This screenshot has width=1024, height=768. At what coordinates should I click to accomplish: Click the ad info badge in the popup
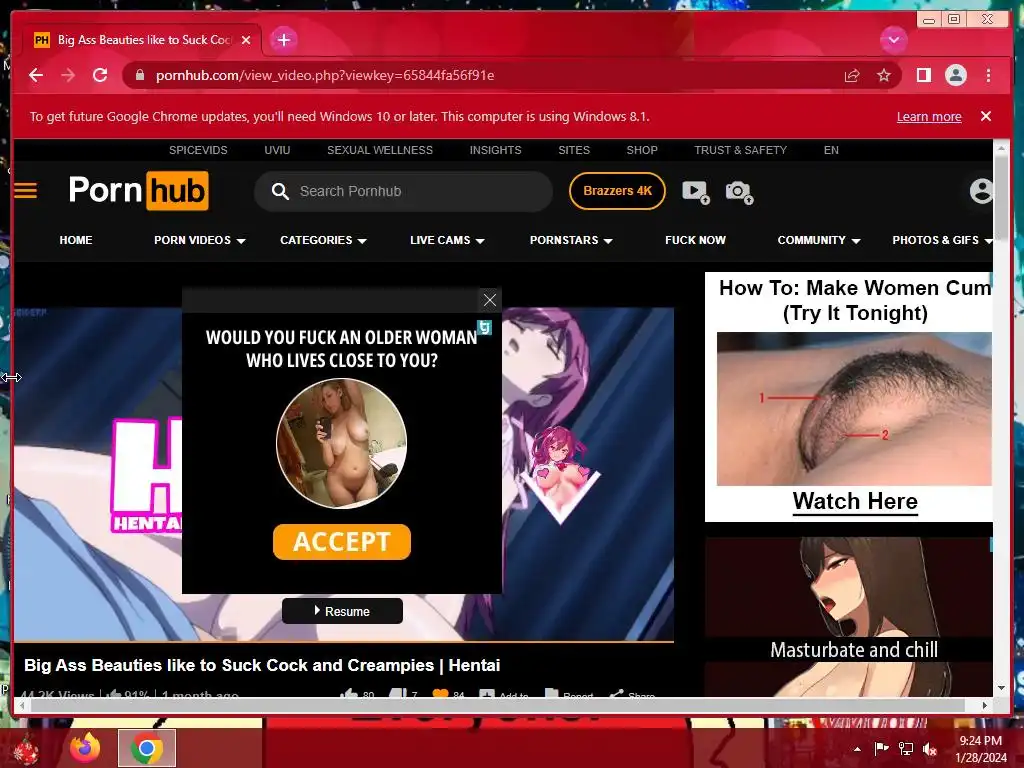pos(485,327)
